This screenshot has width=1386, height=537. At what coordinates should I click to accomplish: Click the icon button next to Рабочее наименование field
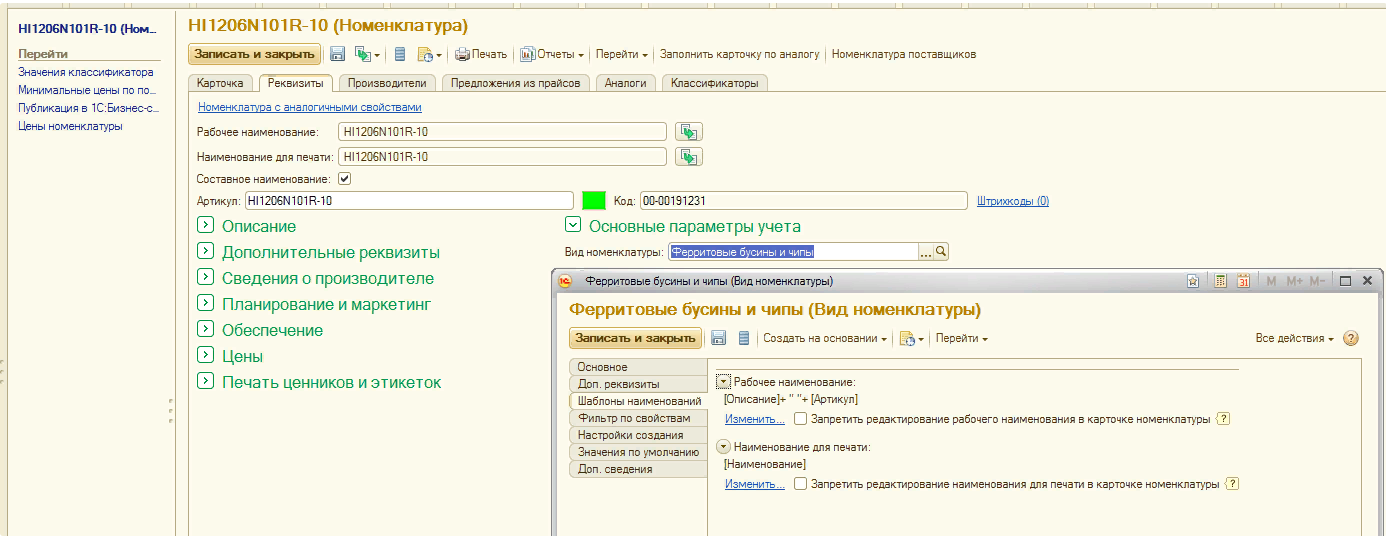click(x=689, y=132)
